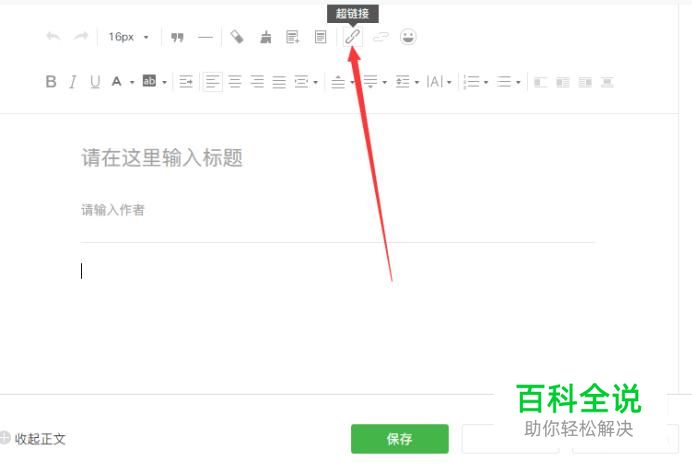The height and width of the screenshot is (473, 692).
Task: Apply font color with the A icon
Action: click(x=117, y=81)
